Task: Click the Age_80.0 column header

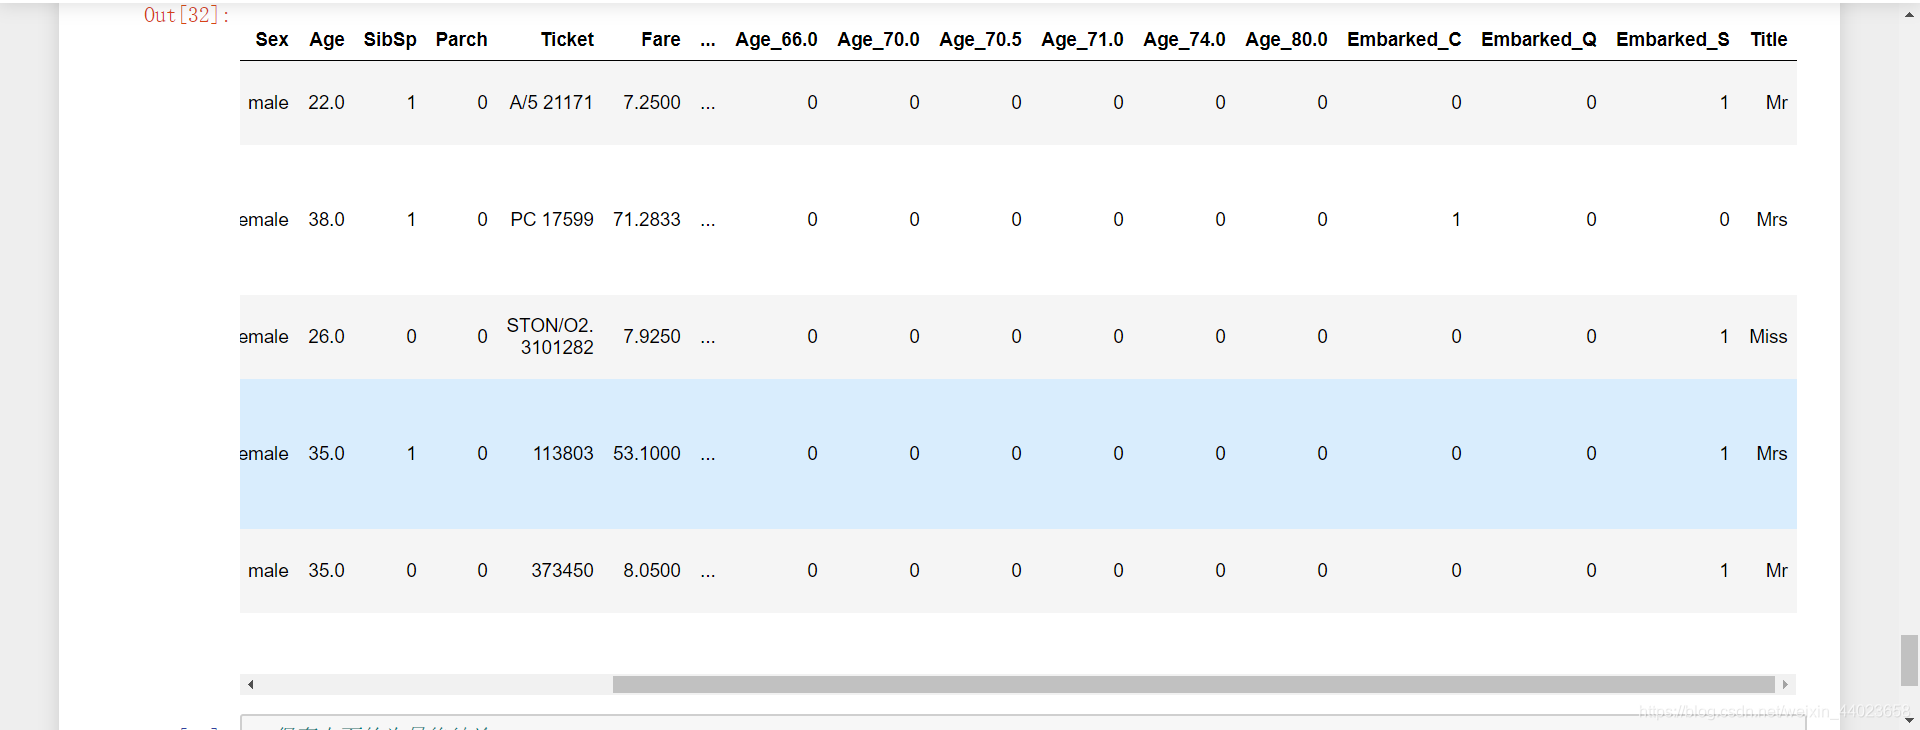Action: pos(1286,40)
